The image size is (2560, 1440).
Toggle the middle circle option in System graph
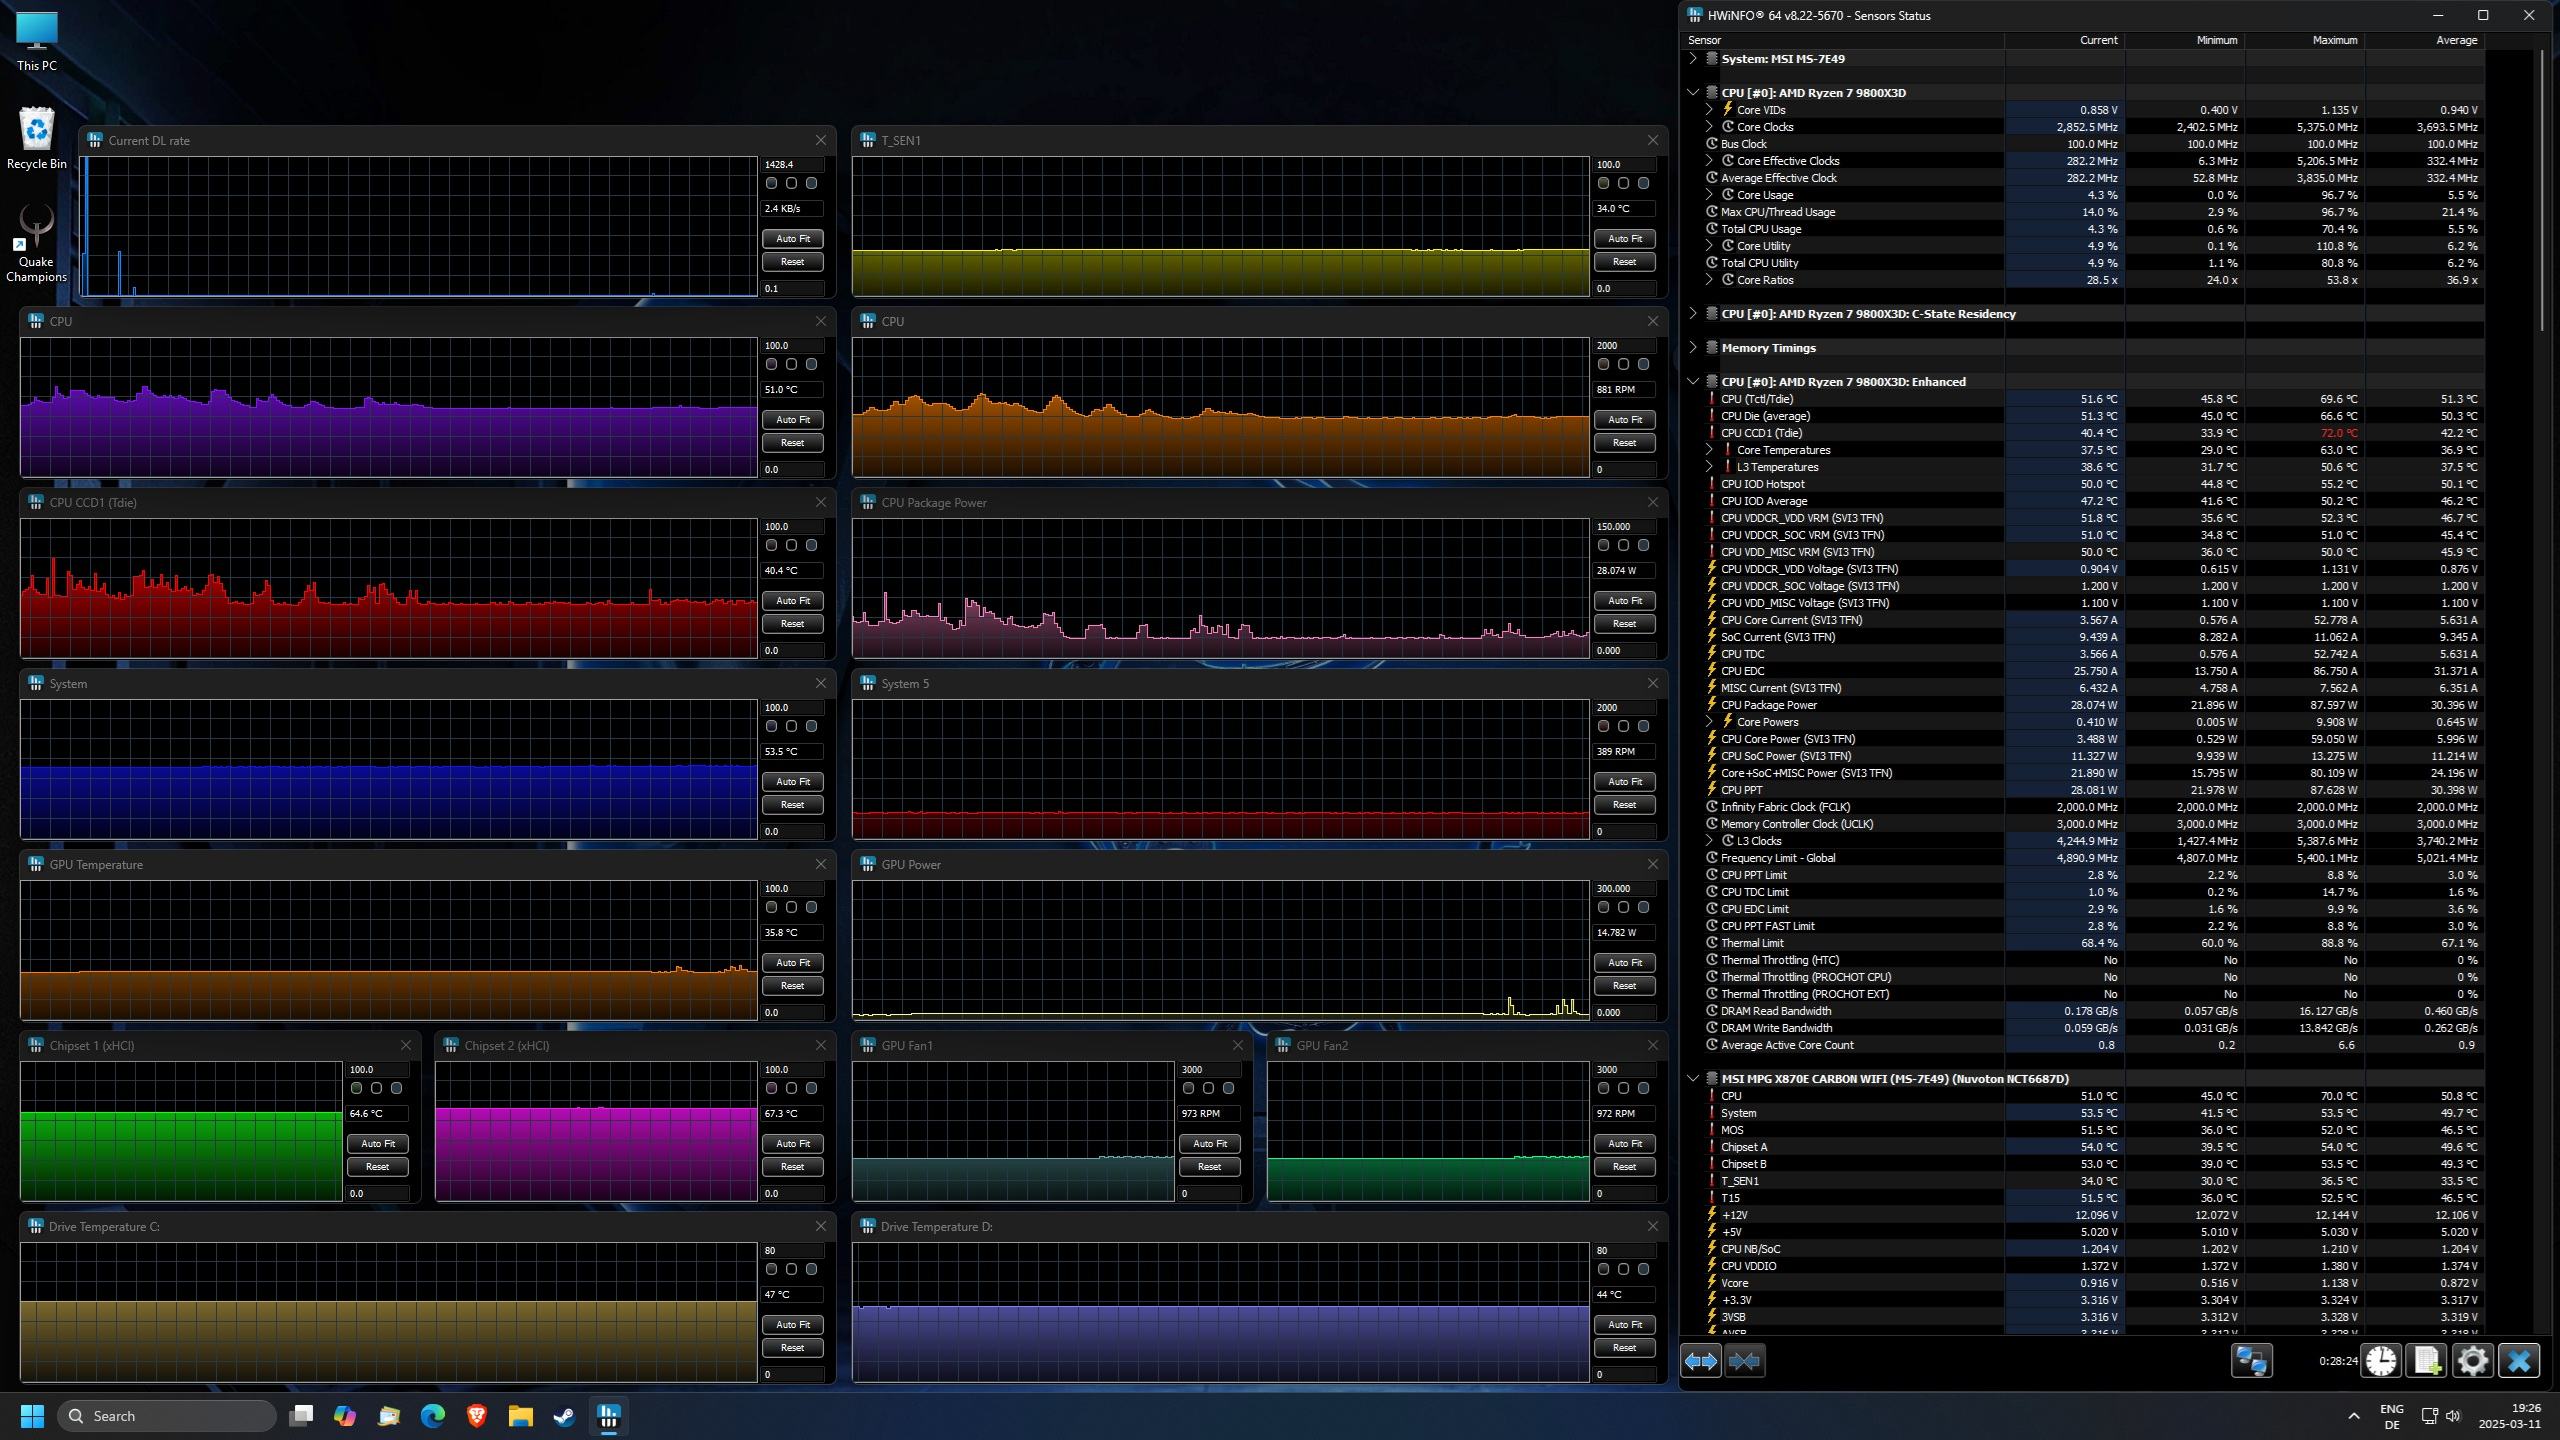[x=791, y=726]
